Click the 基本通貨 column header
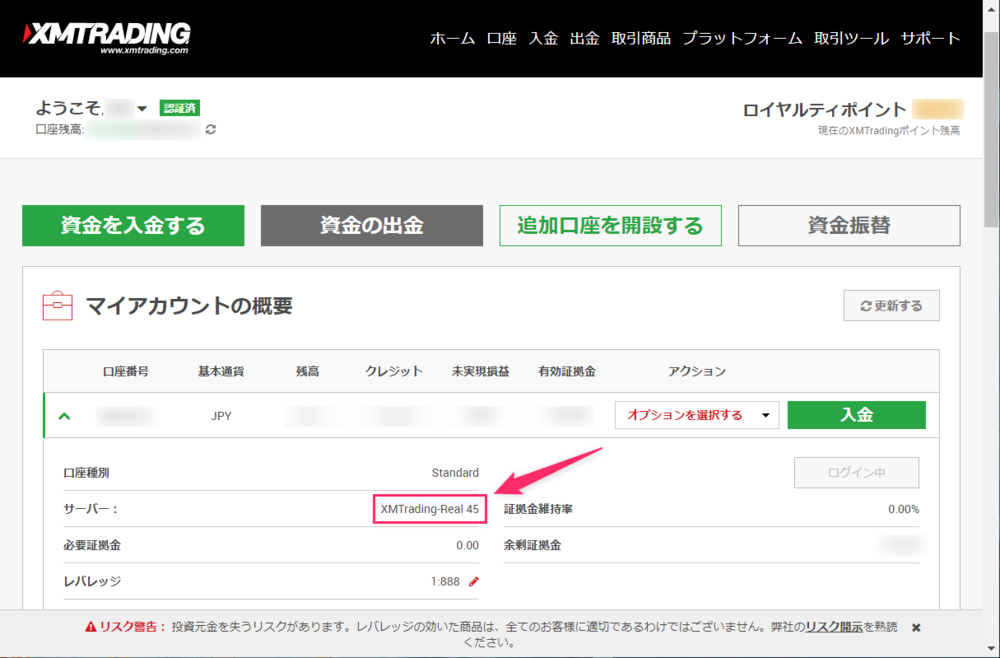The image size is (1000, 658). 221,371
